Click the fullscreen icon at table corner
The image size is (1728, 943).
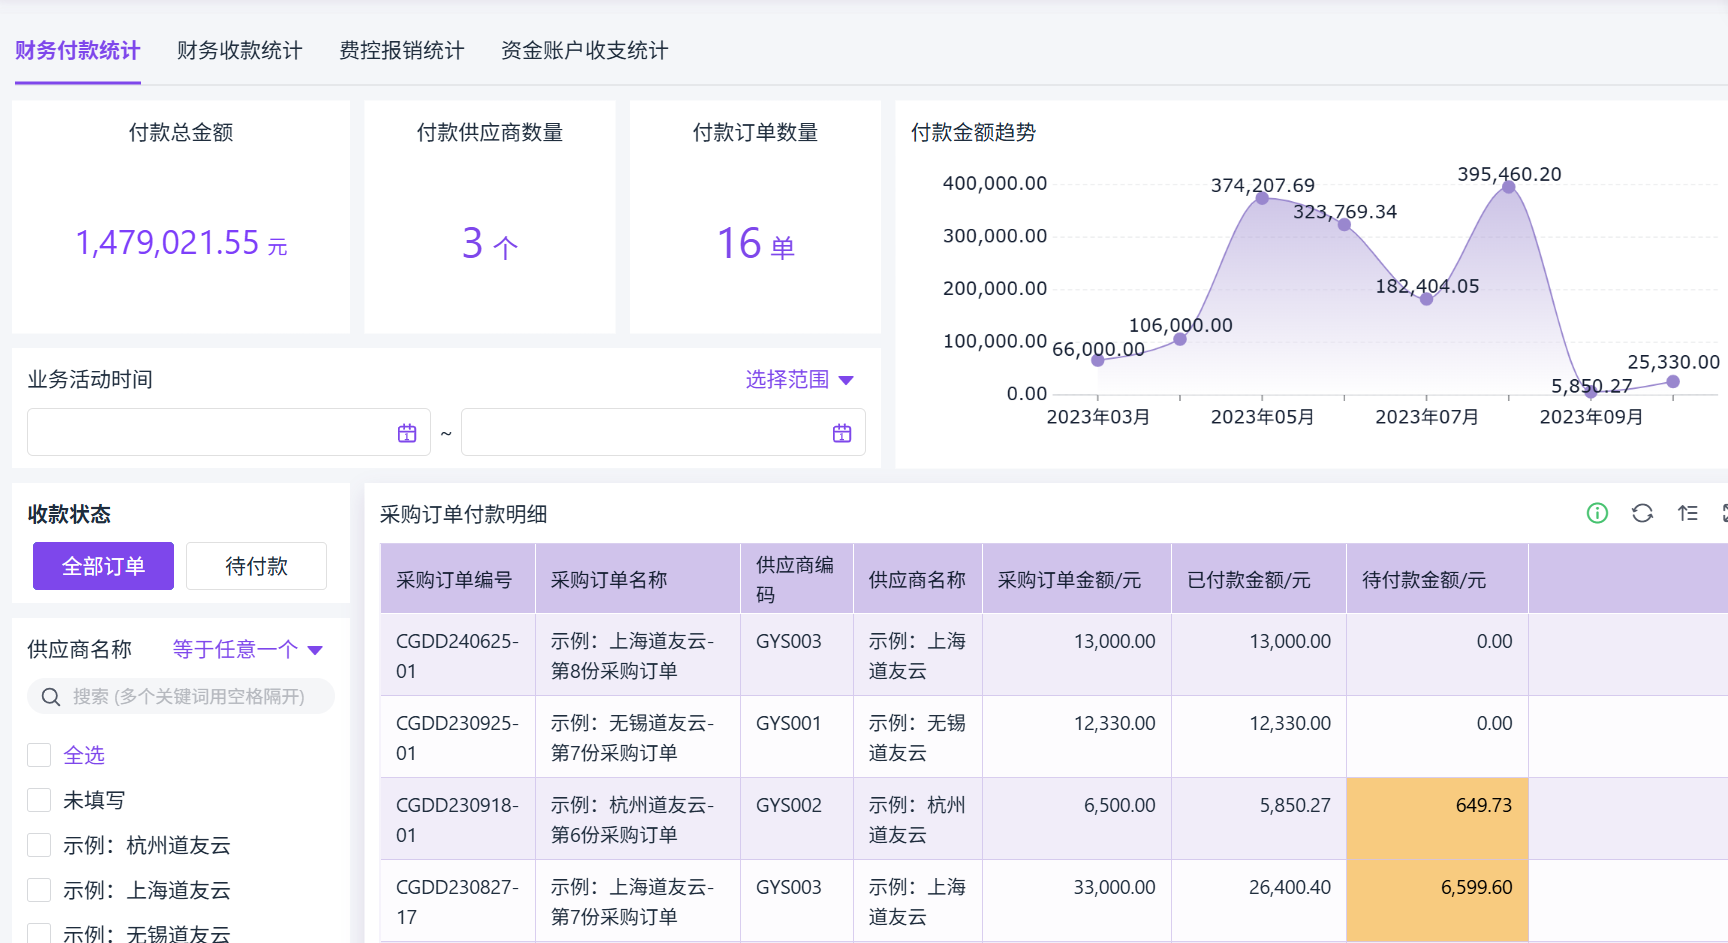pos(1724,513)
